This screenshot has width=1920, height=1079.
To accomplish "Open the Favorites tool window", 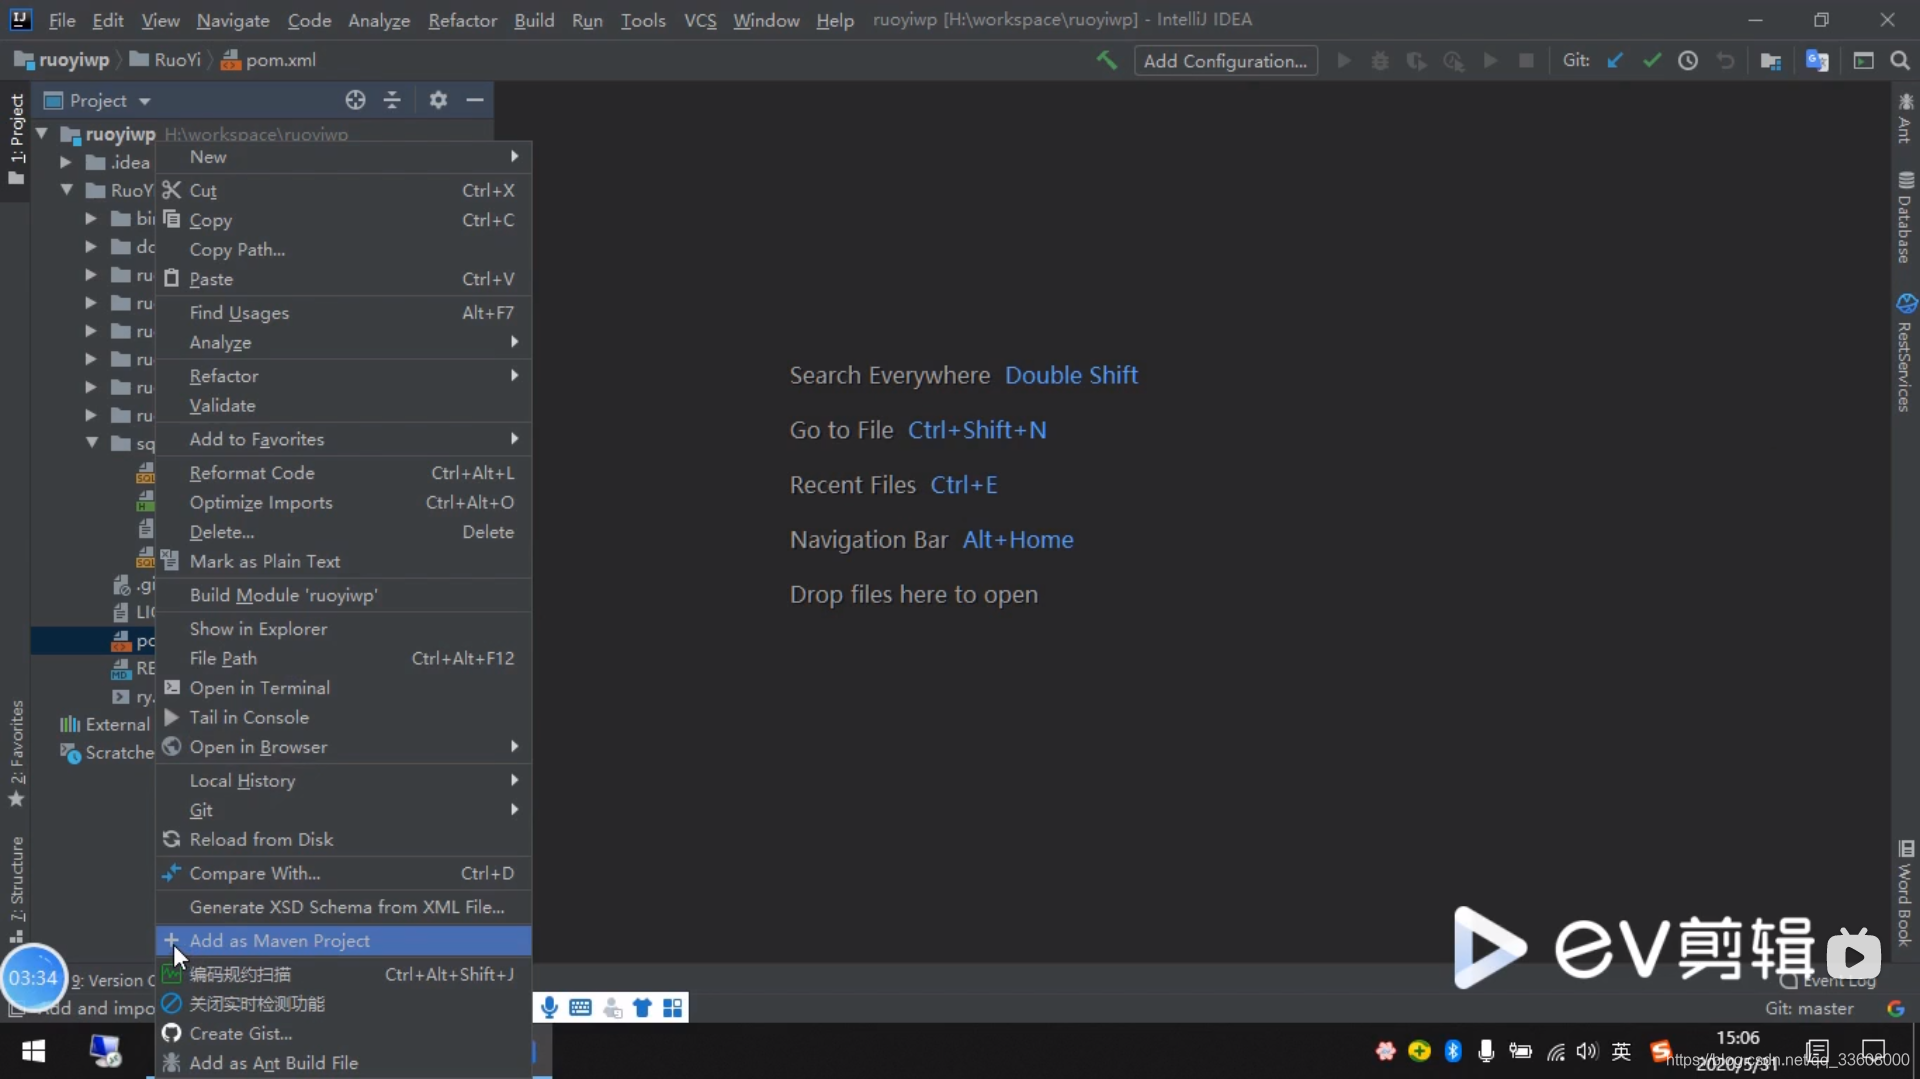I will pyautogui.click(x=16, y=753).
